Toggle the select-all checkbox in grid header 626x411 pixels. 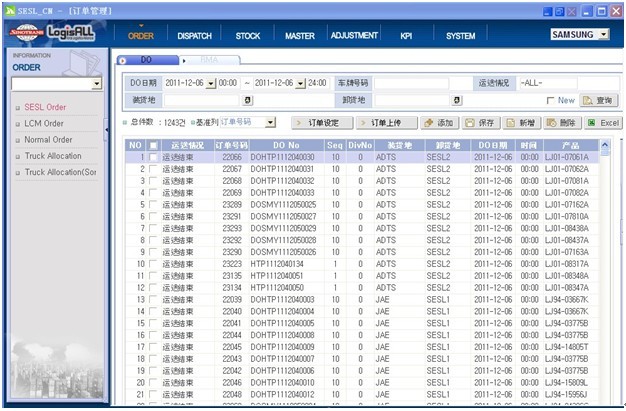coord(153,146)
